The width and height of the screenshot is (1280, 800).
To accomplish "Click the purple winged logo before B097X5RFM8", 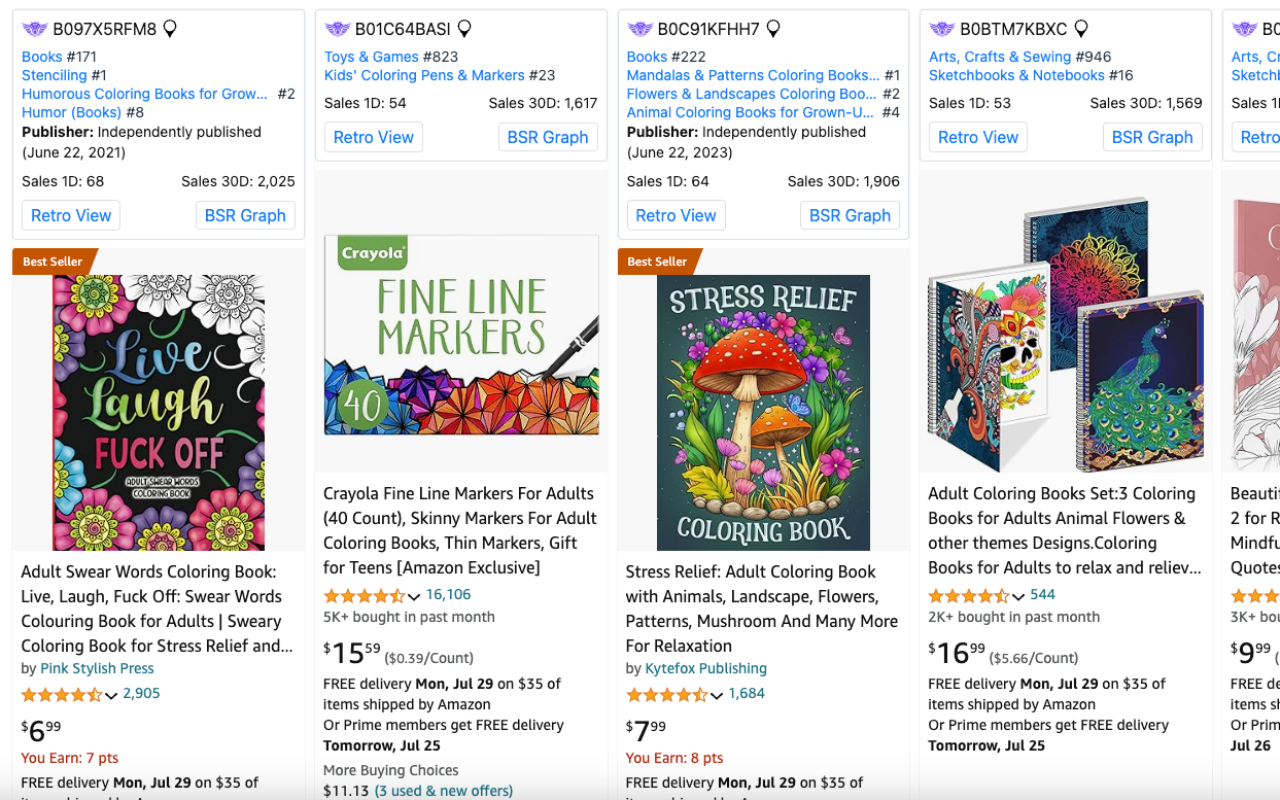I will pyautogui.click(x=35, y=29).
